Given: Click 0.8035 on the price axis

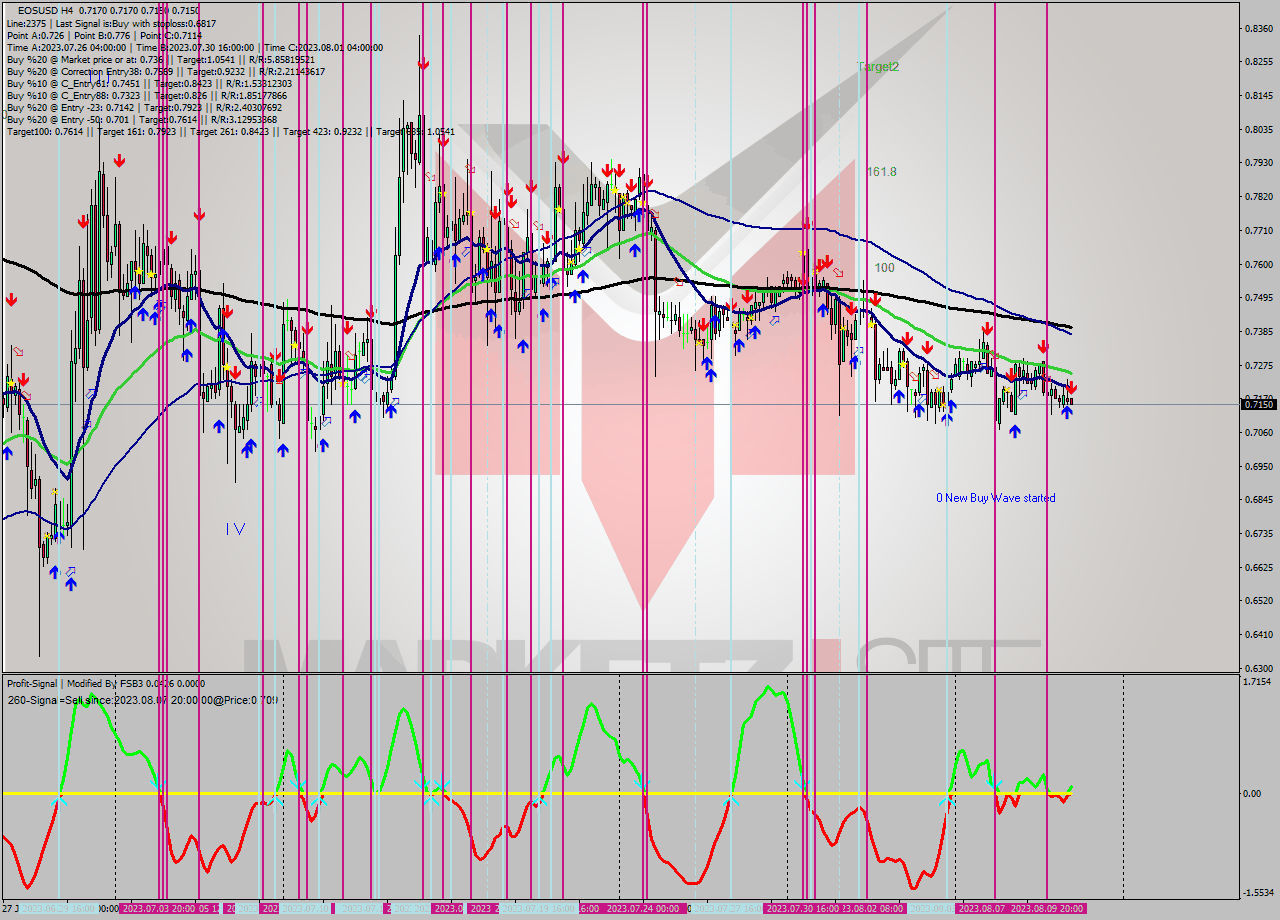Looking at the screenshot, I should (1258, 129).
